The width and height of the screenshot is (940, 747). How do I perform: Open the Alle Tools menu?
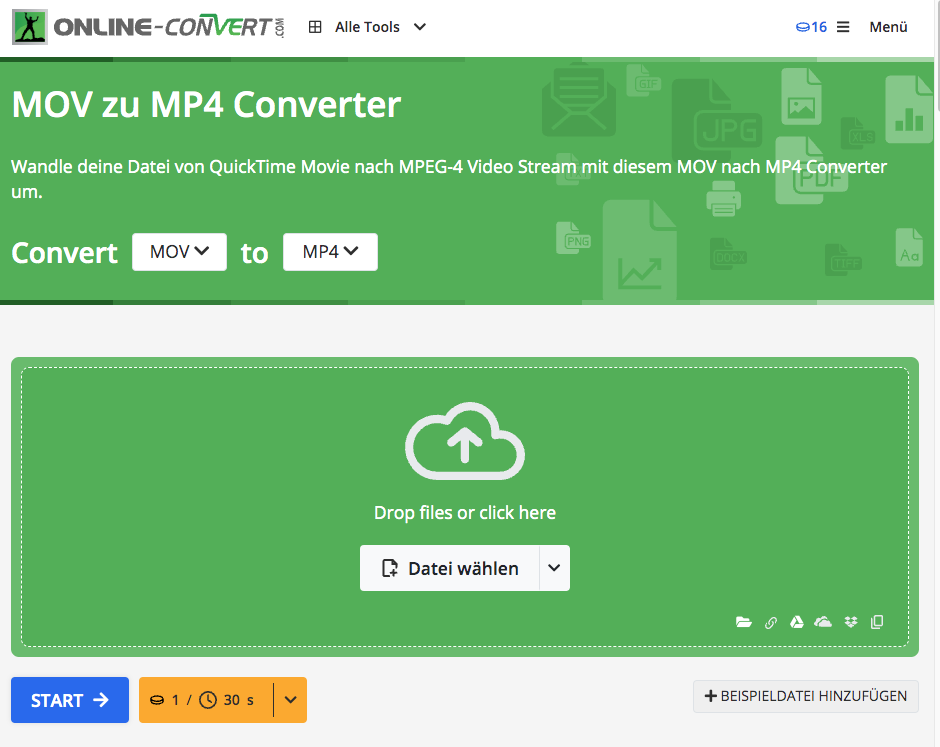point(367,27)
